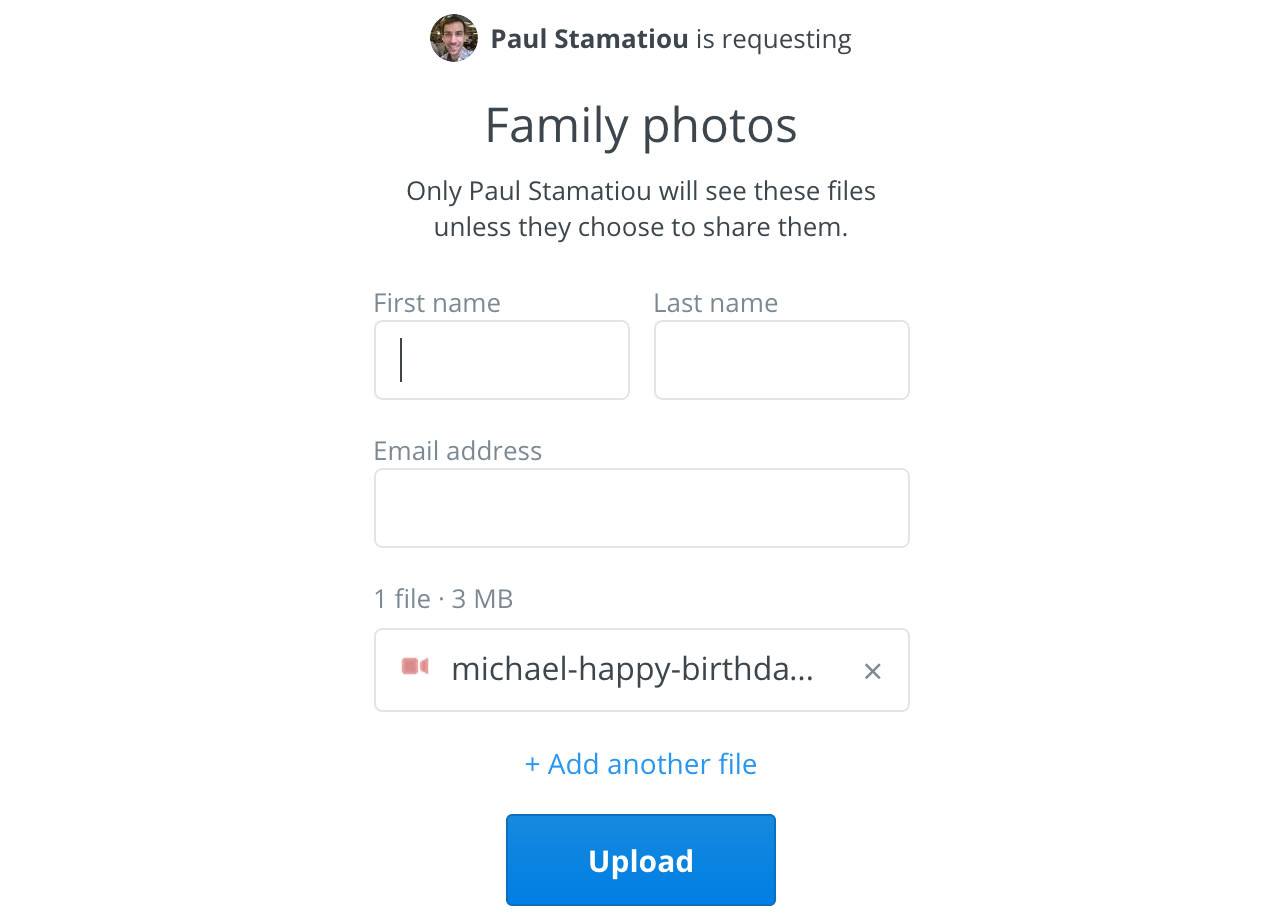
Task: Click the bold Paul Stamatiou name in header
Action: point(589,39)
